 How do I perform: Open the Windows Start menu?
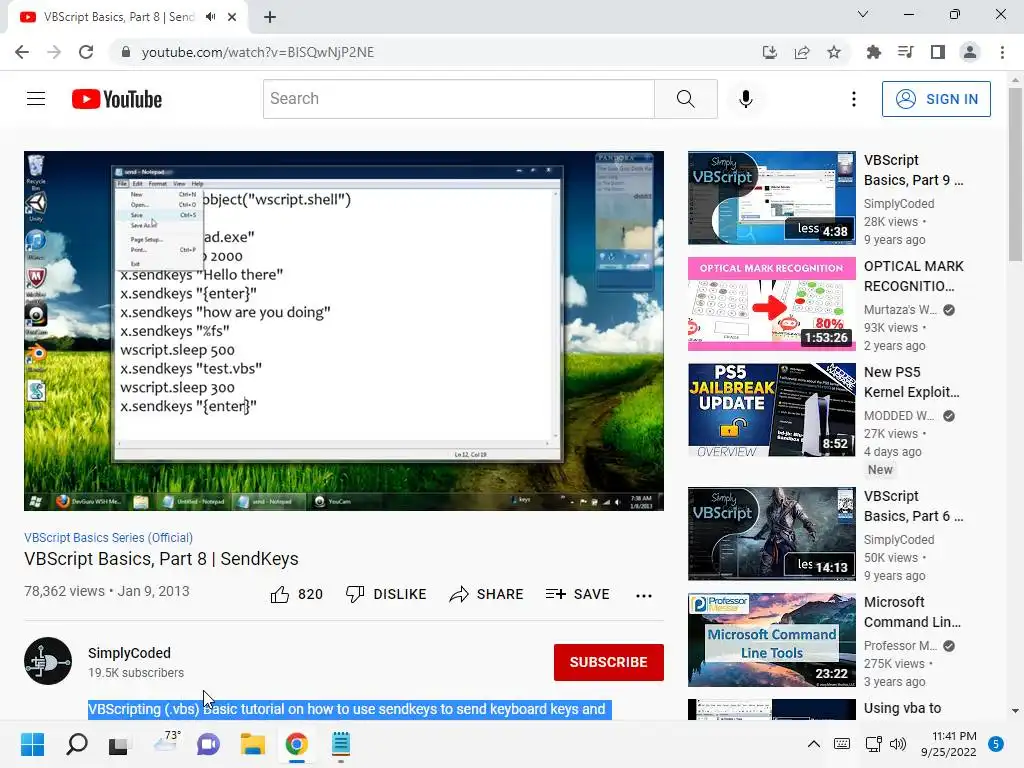[x=32, y=744]
